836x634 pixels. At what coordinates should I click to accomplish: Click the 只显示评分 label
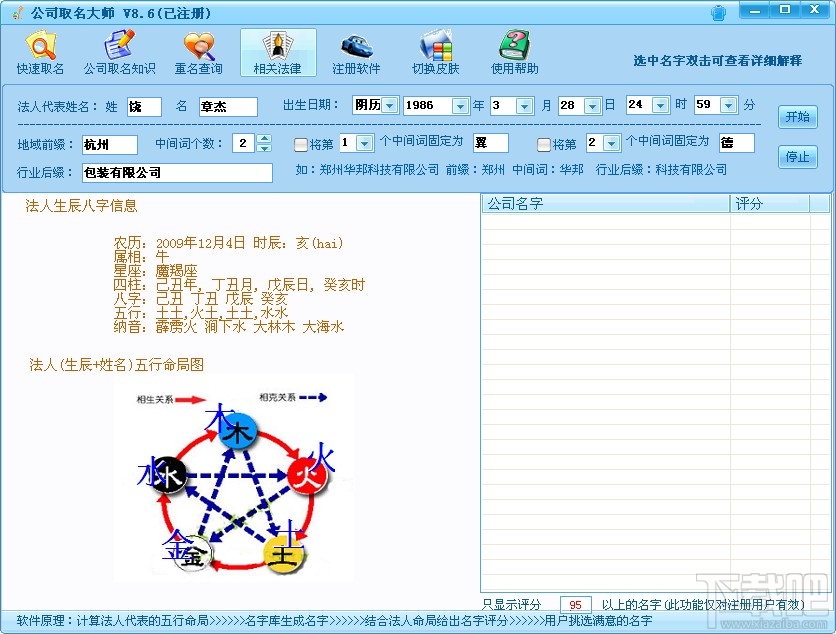pyautogui.click(x=511, y=605)
